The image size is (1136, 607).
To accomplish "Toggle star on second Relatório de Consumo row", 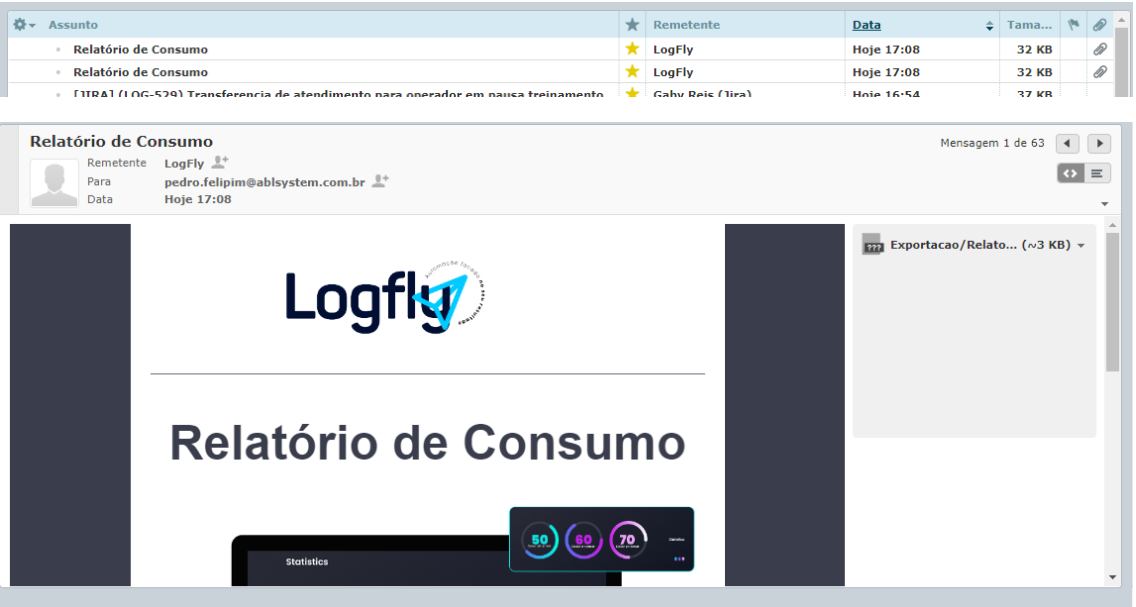I will [632, 71].
